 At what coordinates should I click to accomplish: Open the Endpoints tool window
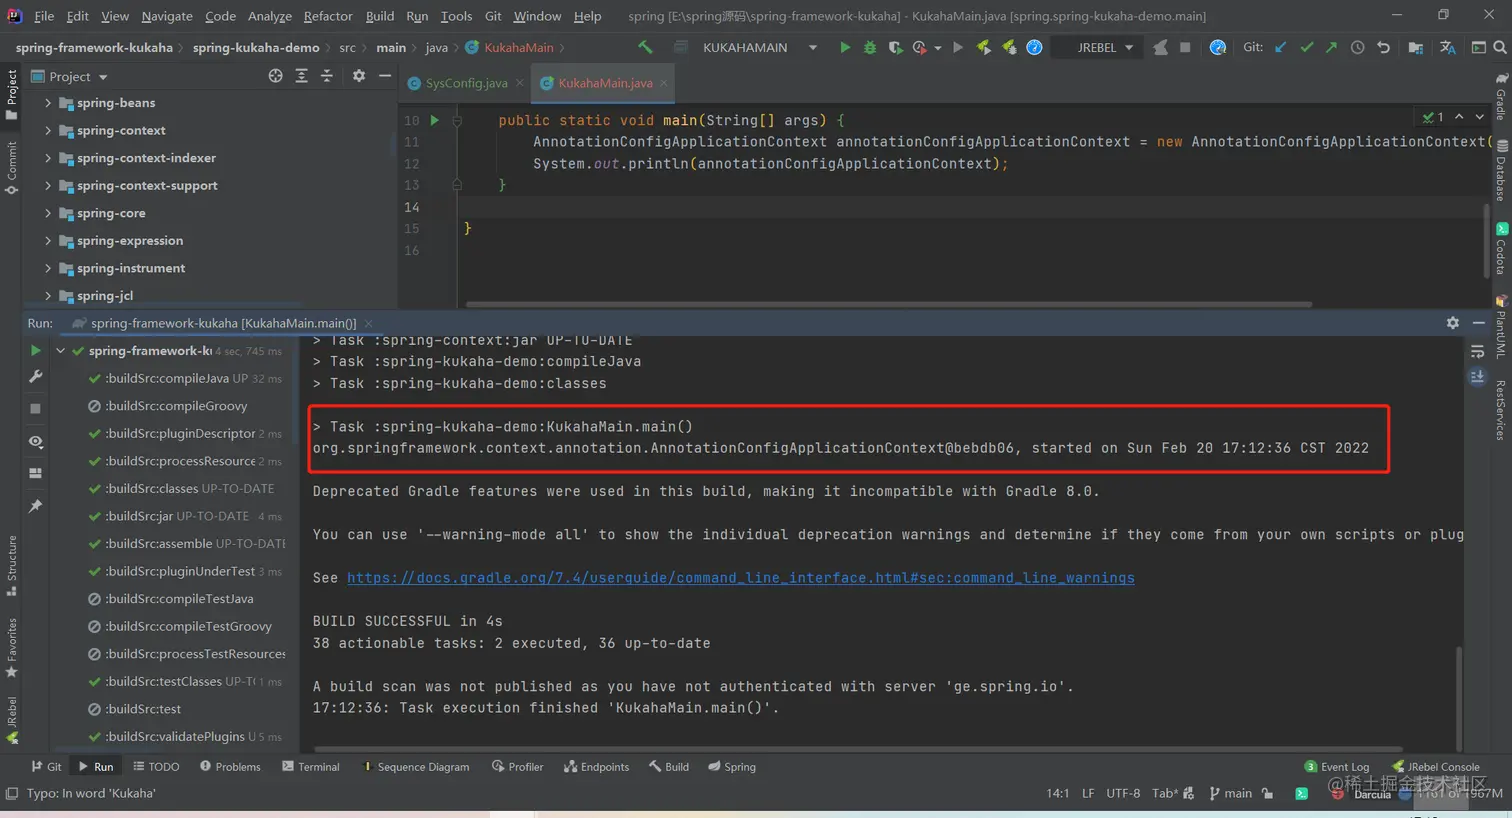pyautogui.click(x=597, y=767)
